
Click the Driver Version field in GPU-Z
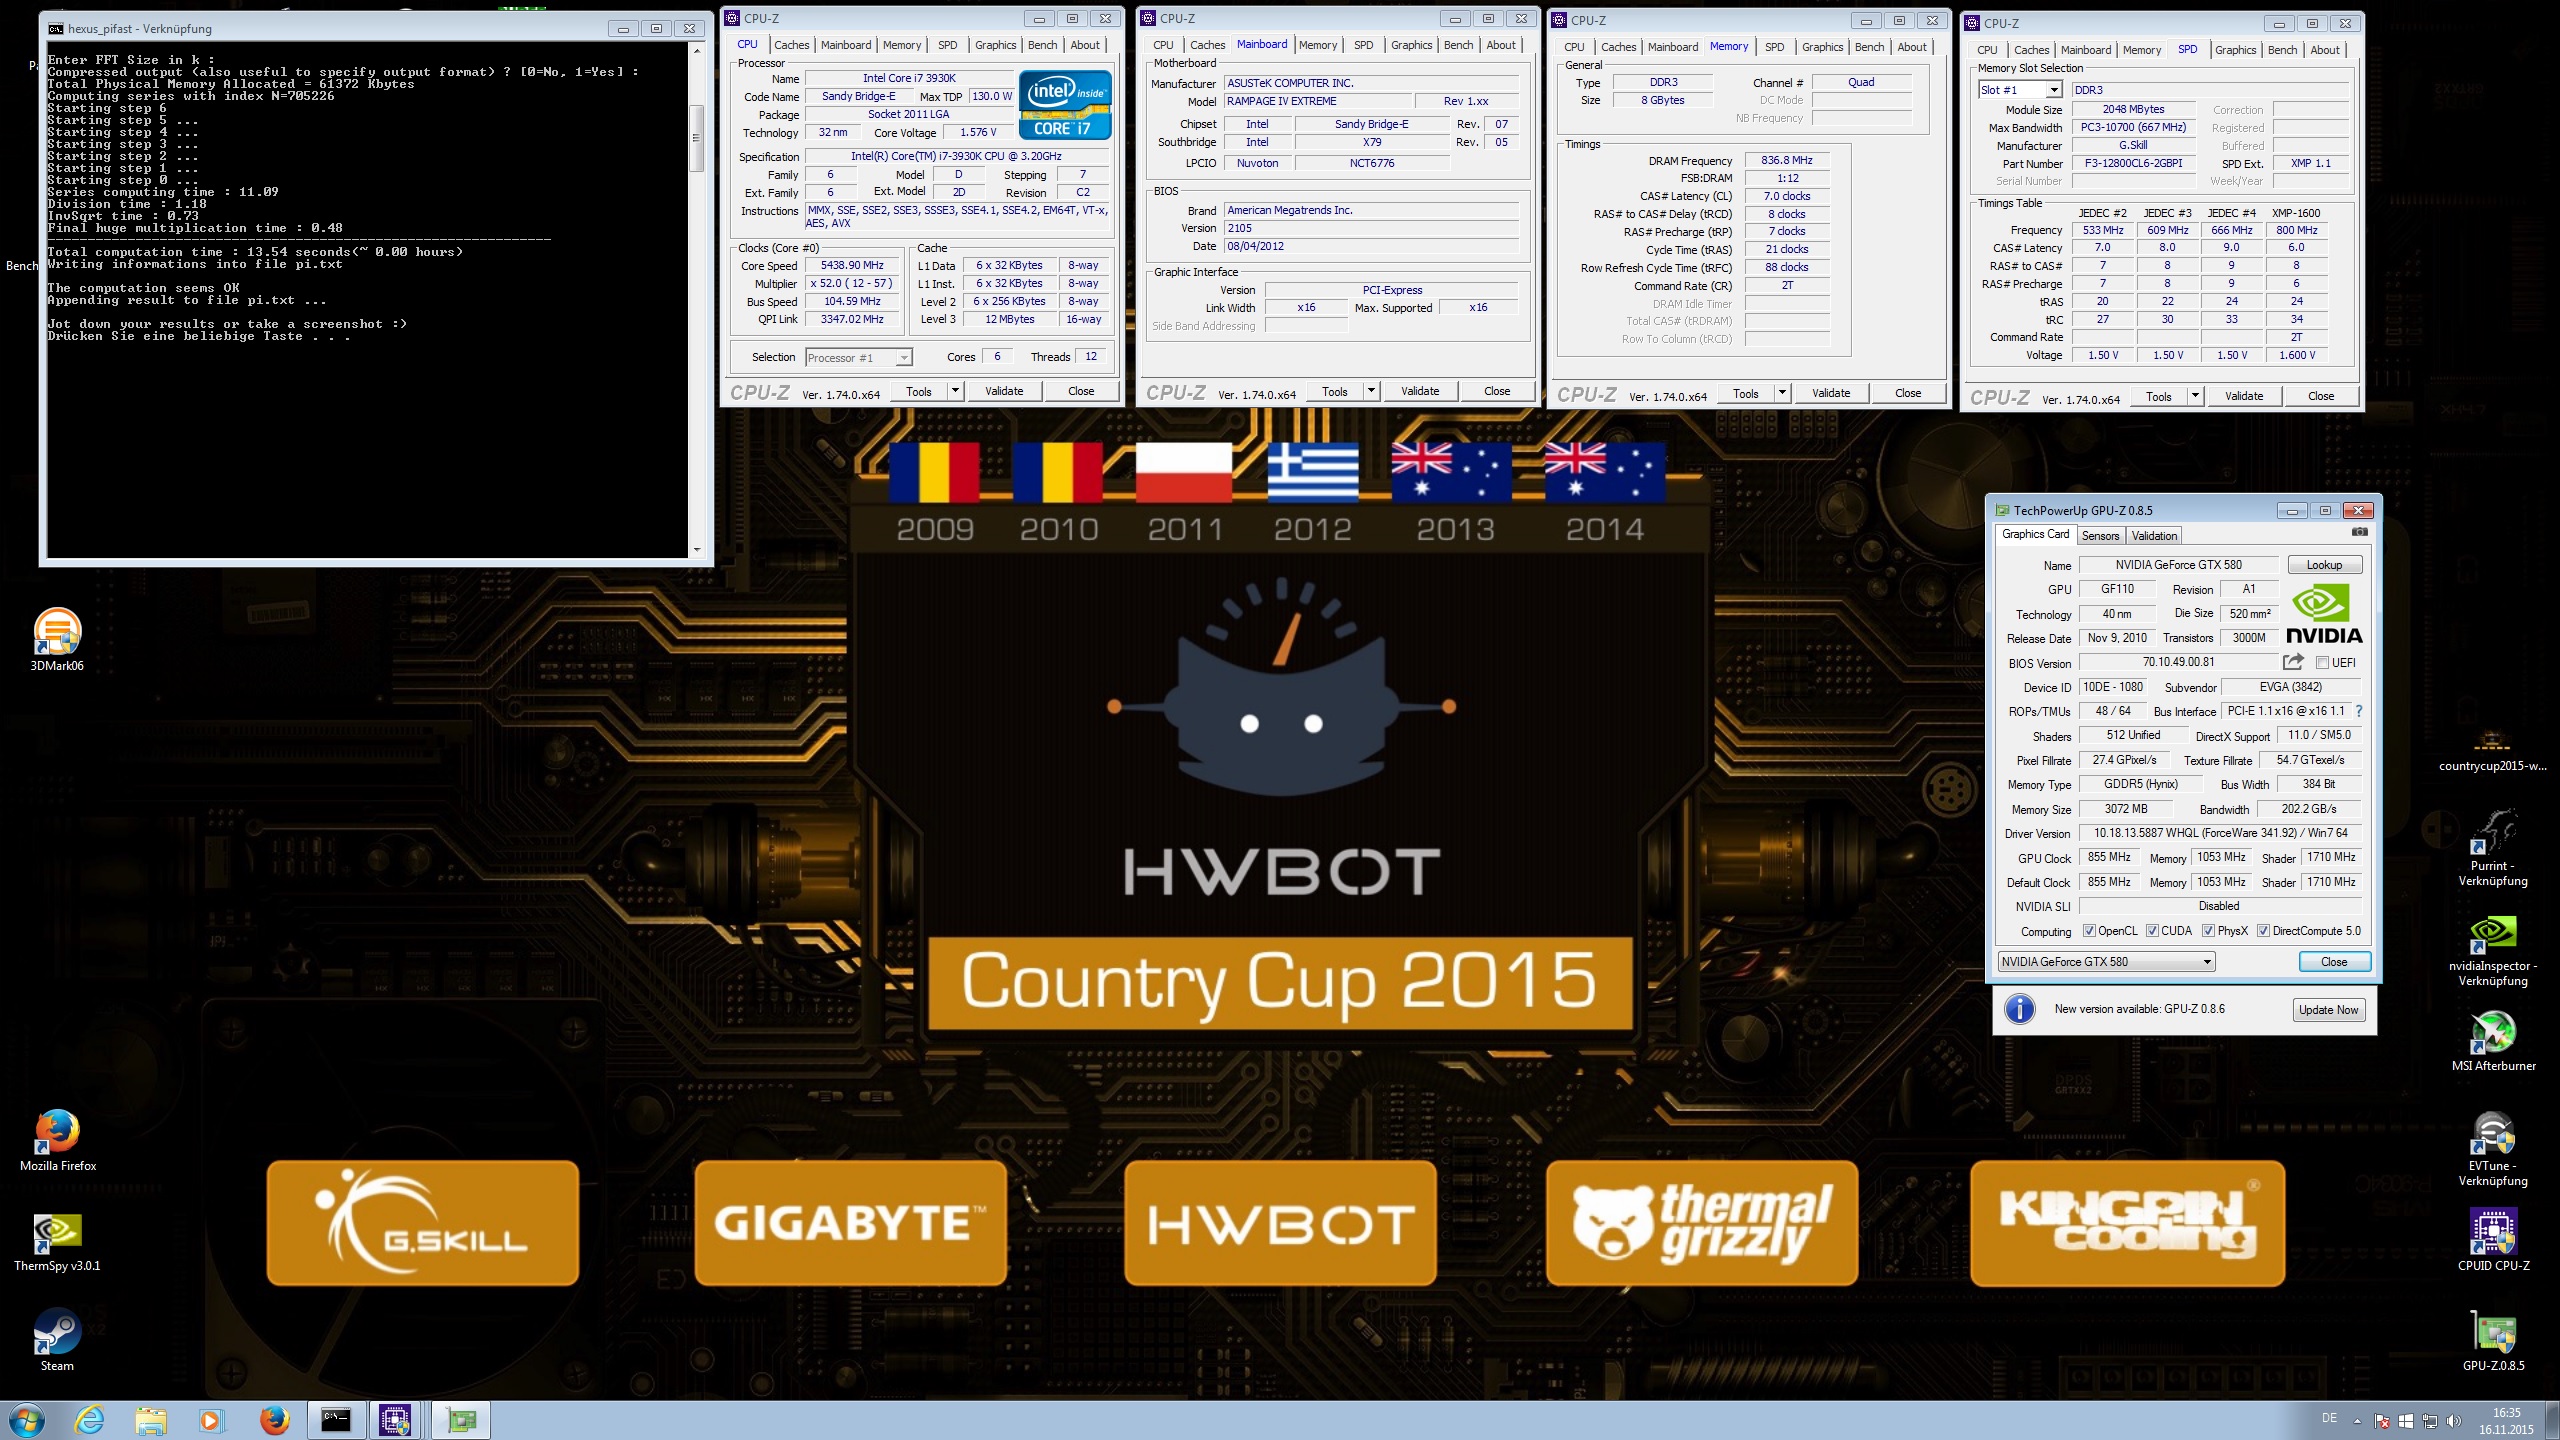[x=2219, y=833]
